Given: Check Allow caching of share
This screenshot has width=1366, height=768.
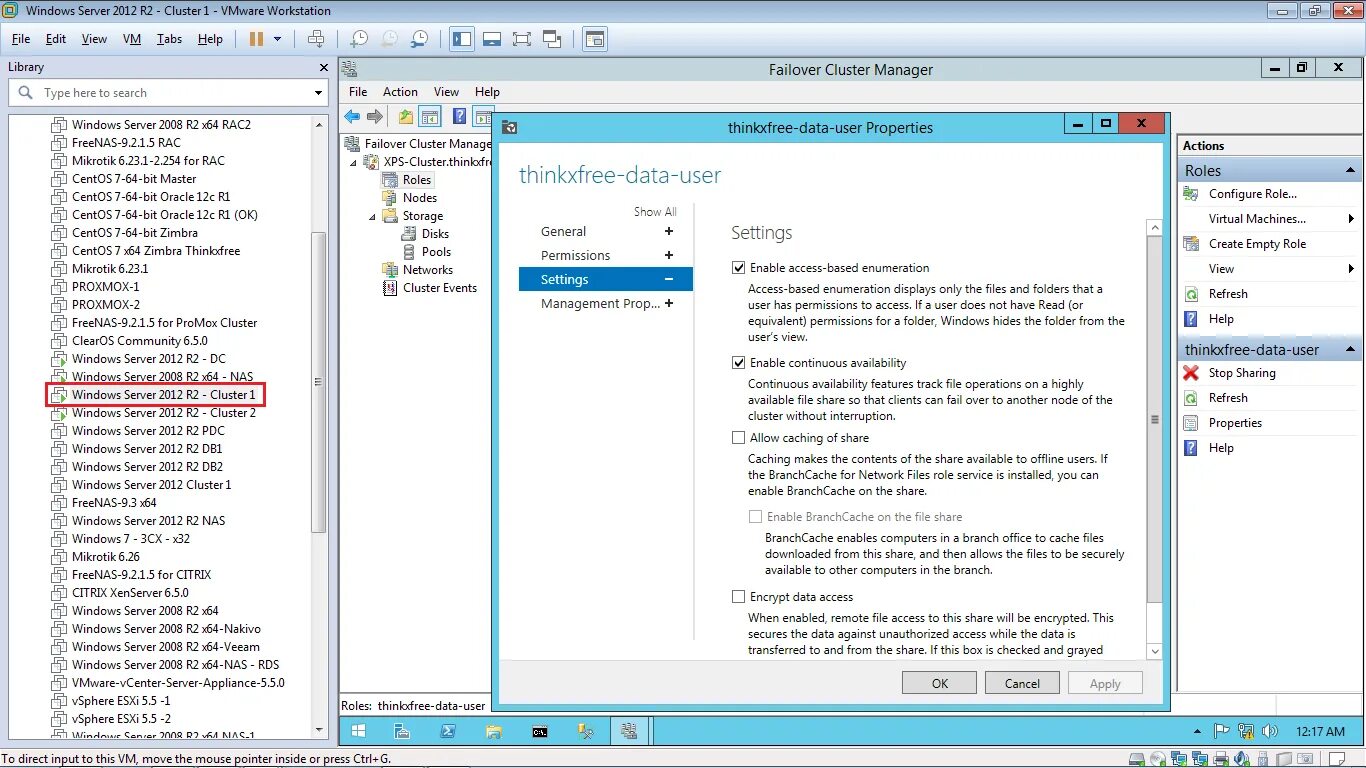Looking at the screenshot, I should [x=739, y=438].
